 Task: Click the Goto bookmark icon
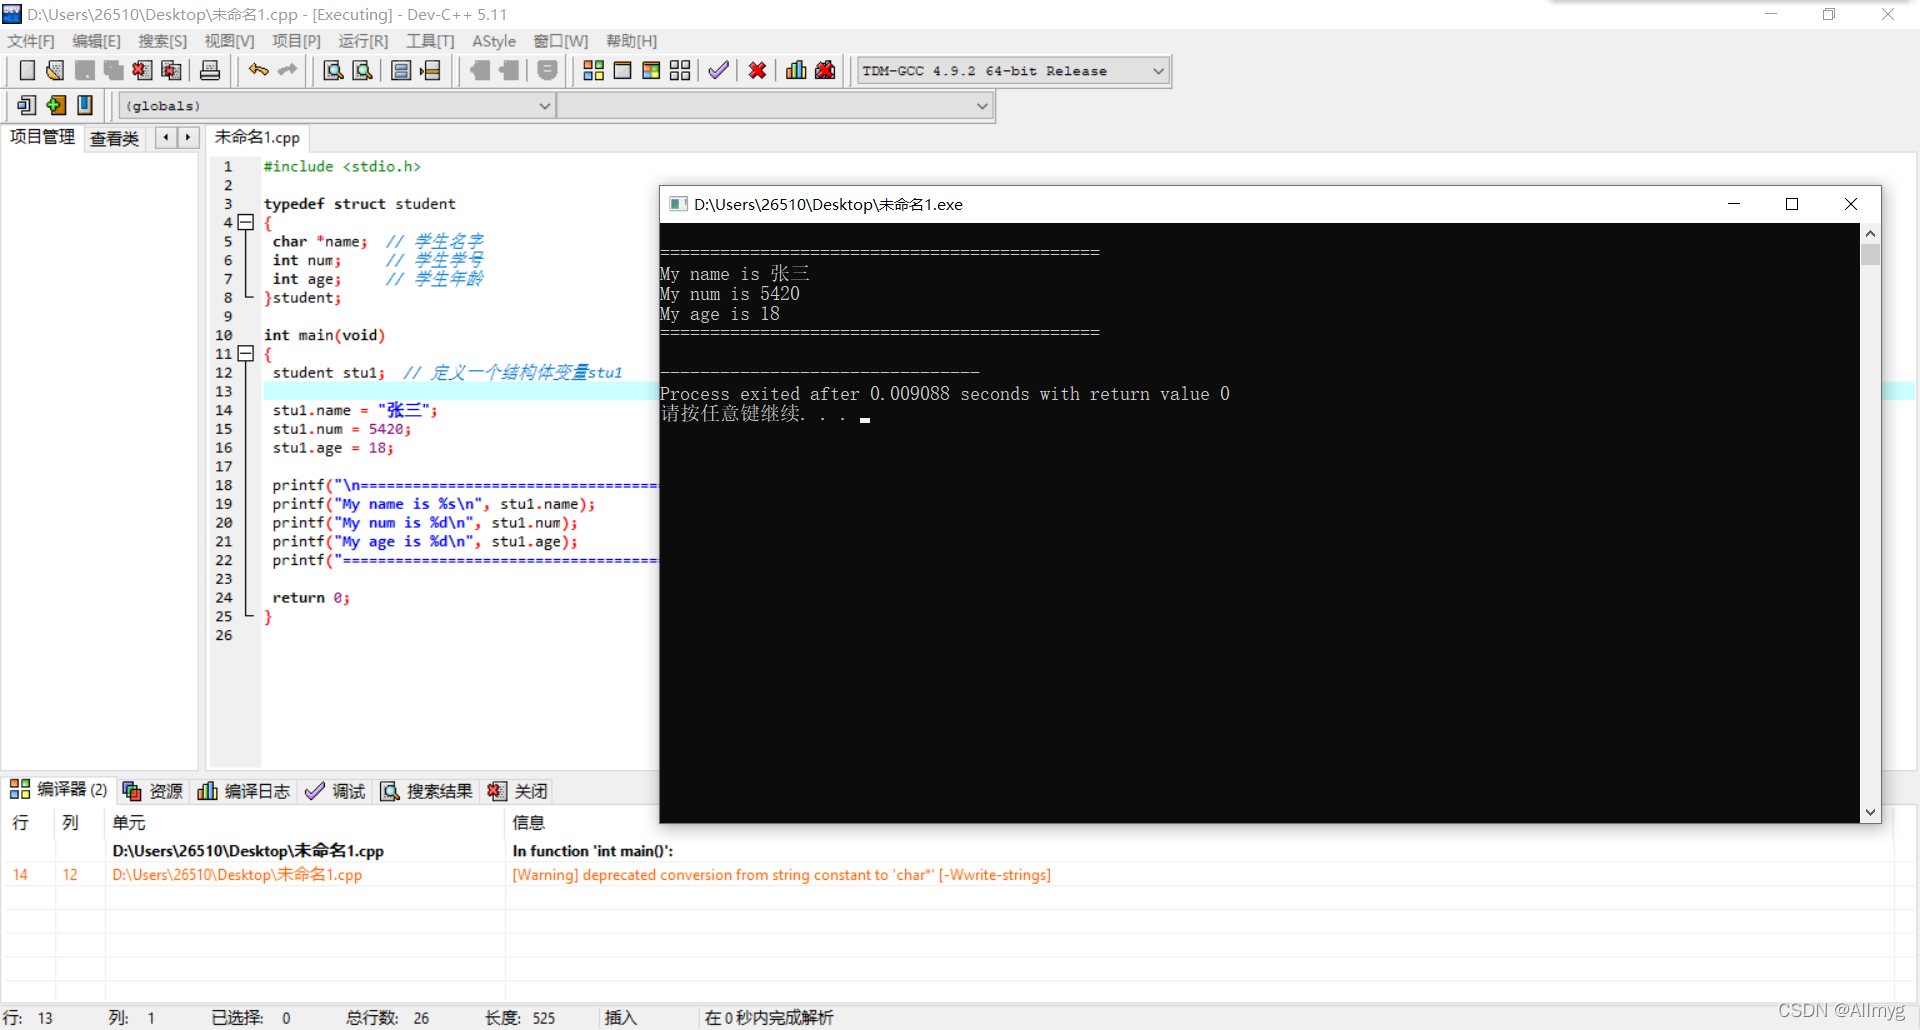pos(85,105)
